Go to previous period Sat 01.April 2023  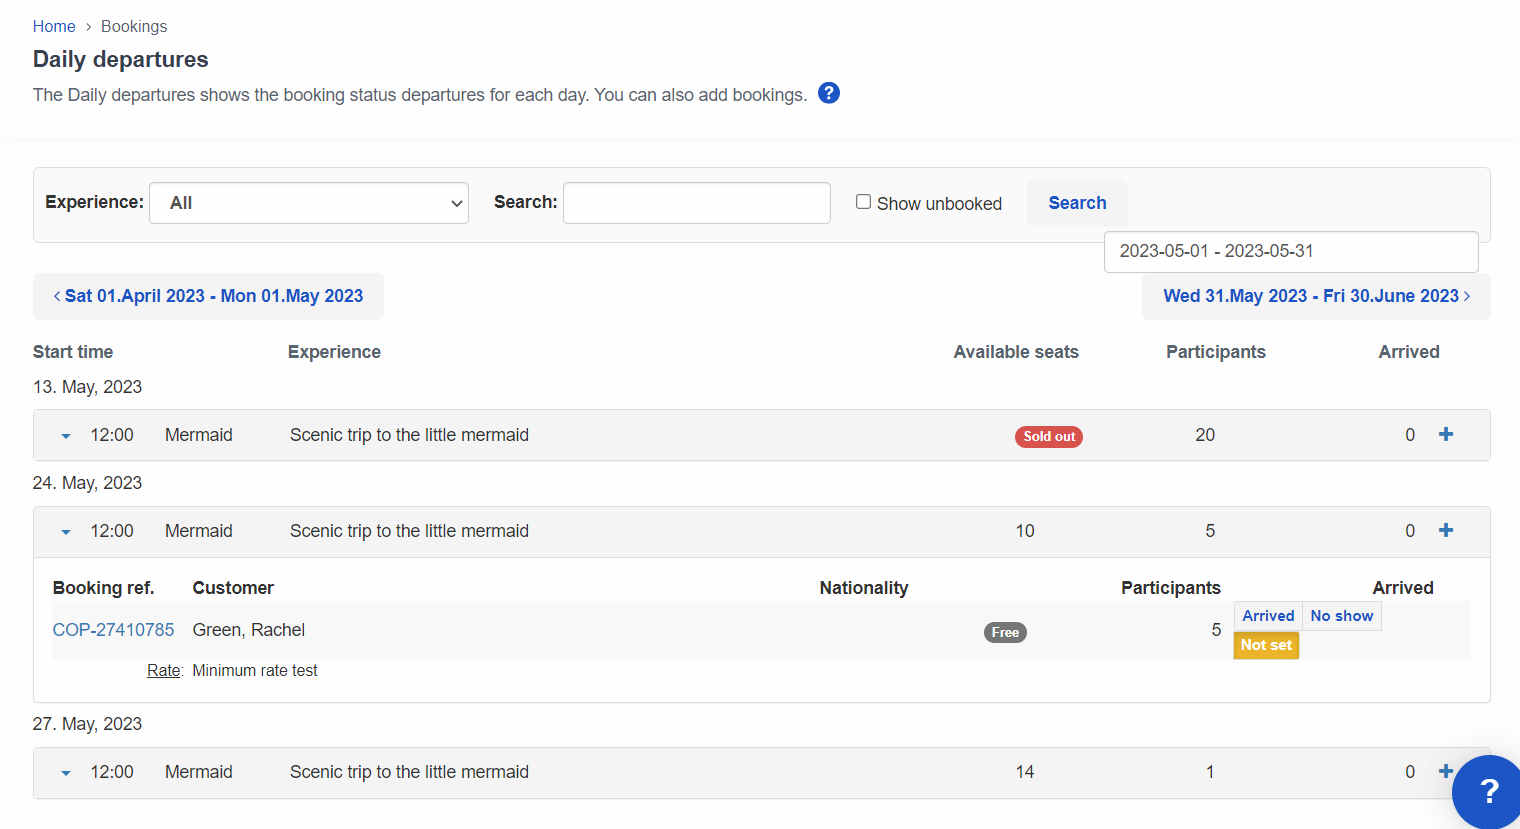point(208,296)
